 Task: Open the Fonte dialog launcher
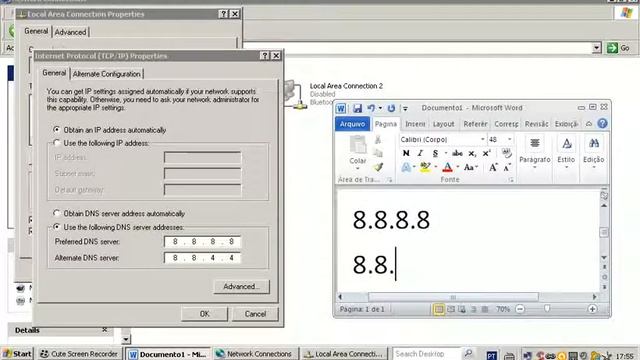[x=511, y=180]
